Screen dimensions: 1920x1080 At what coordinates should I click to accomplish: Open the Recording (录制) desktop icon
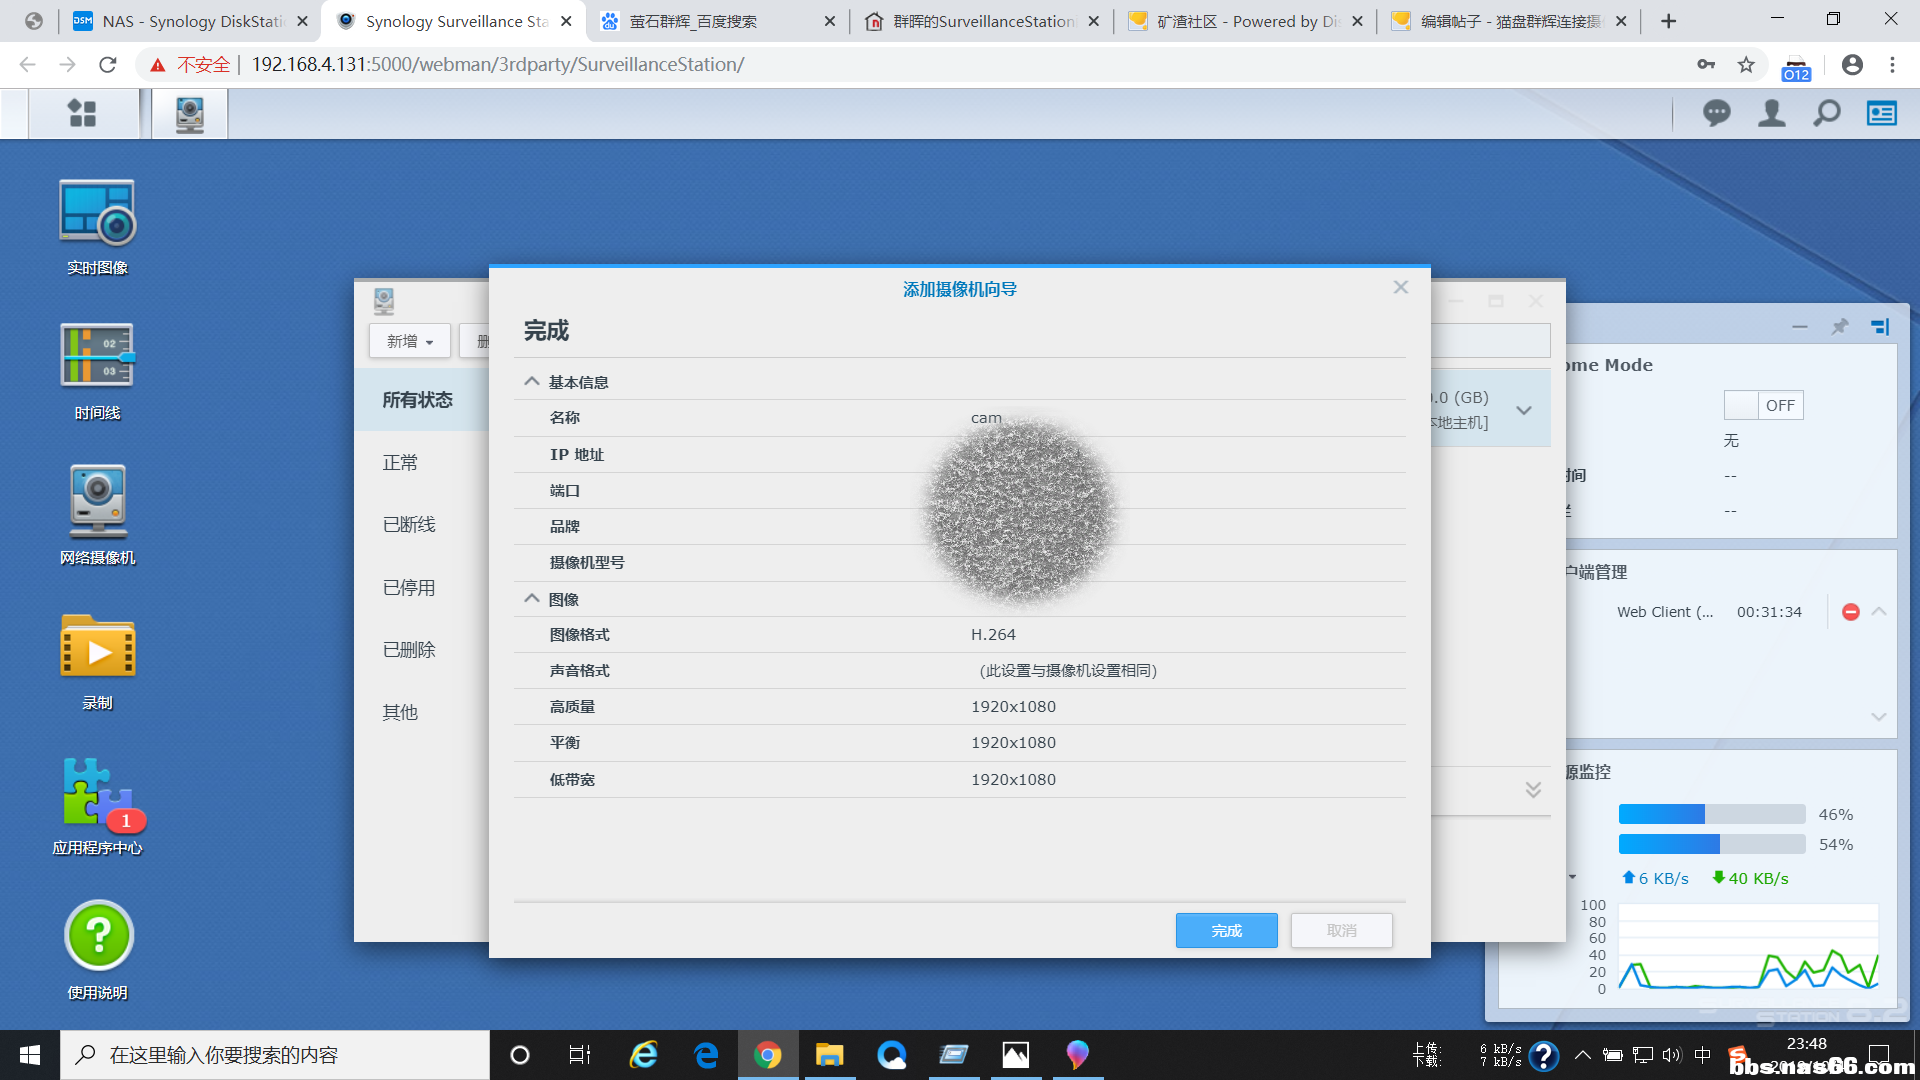97,647
